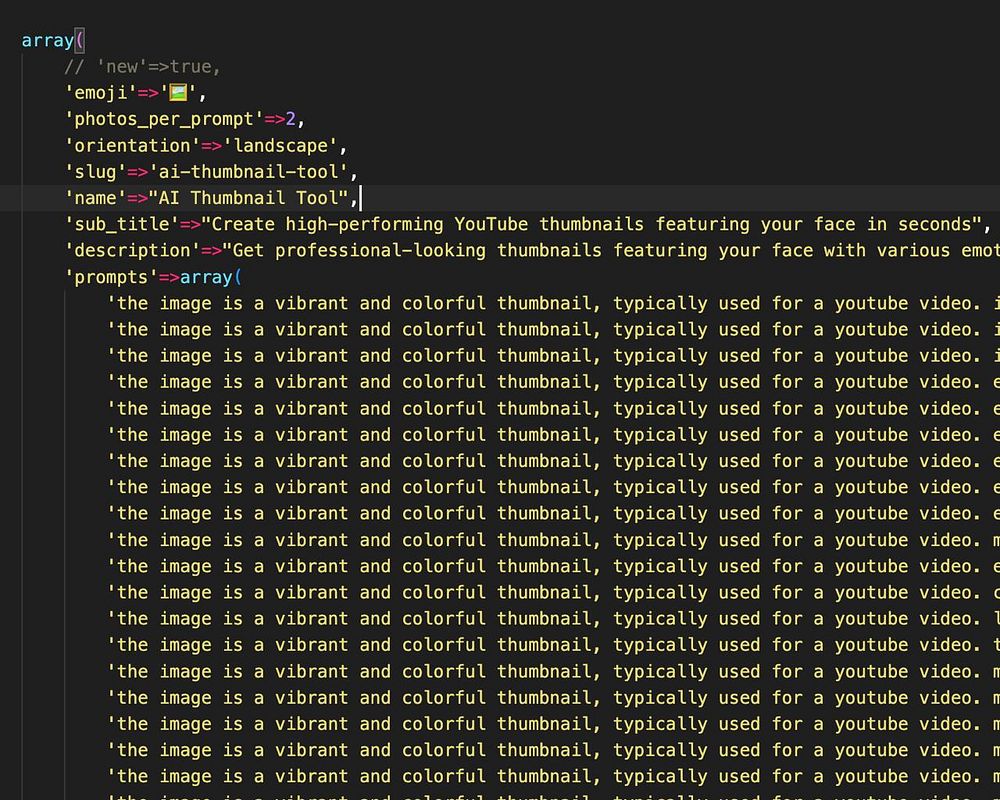Click the 'sub_title' key
The height and width of the screenshot is (800, 1000).
[122, 224]
